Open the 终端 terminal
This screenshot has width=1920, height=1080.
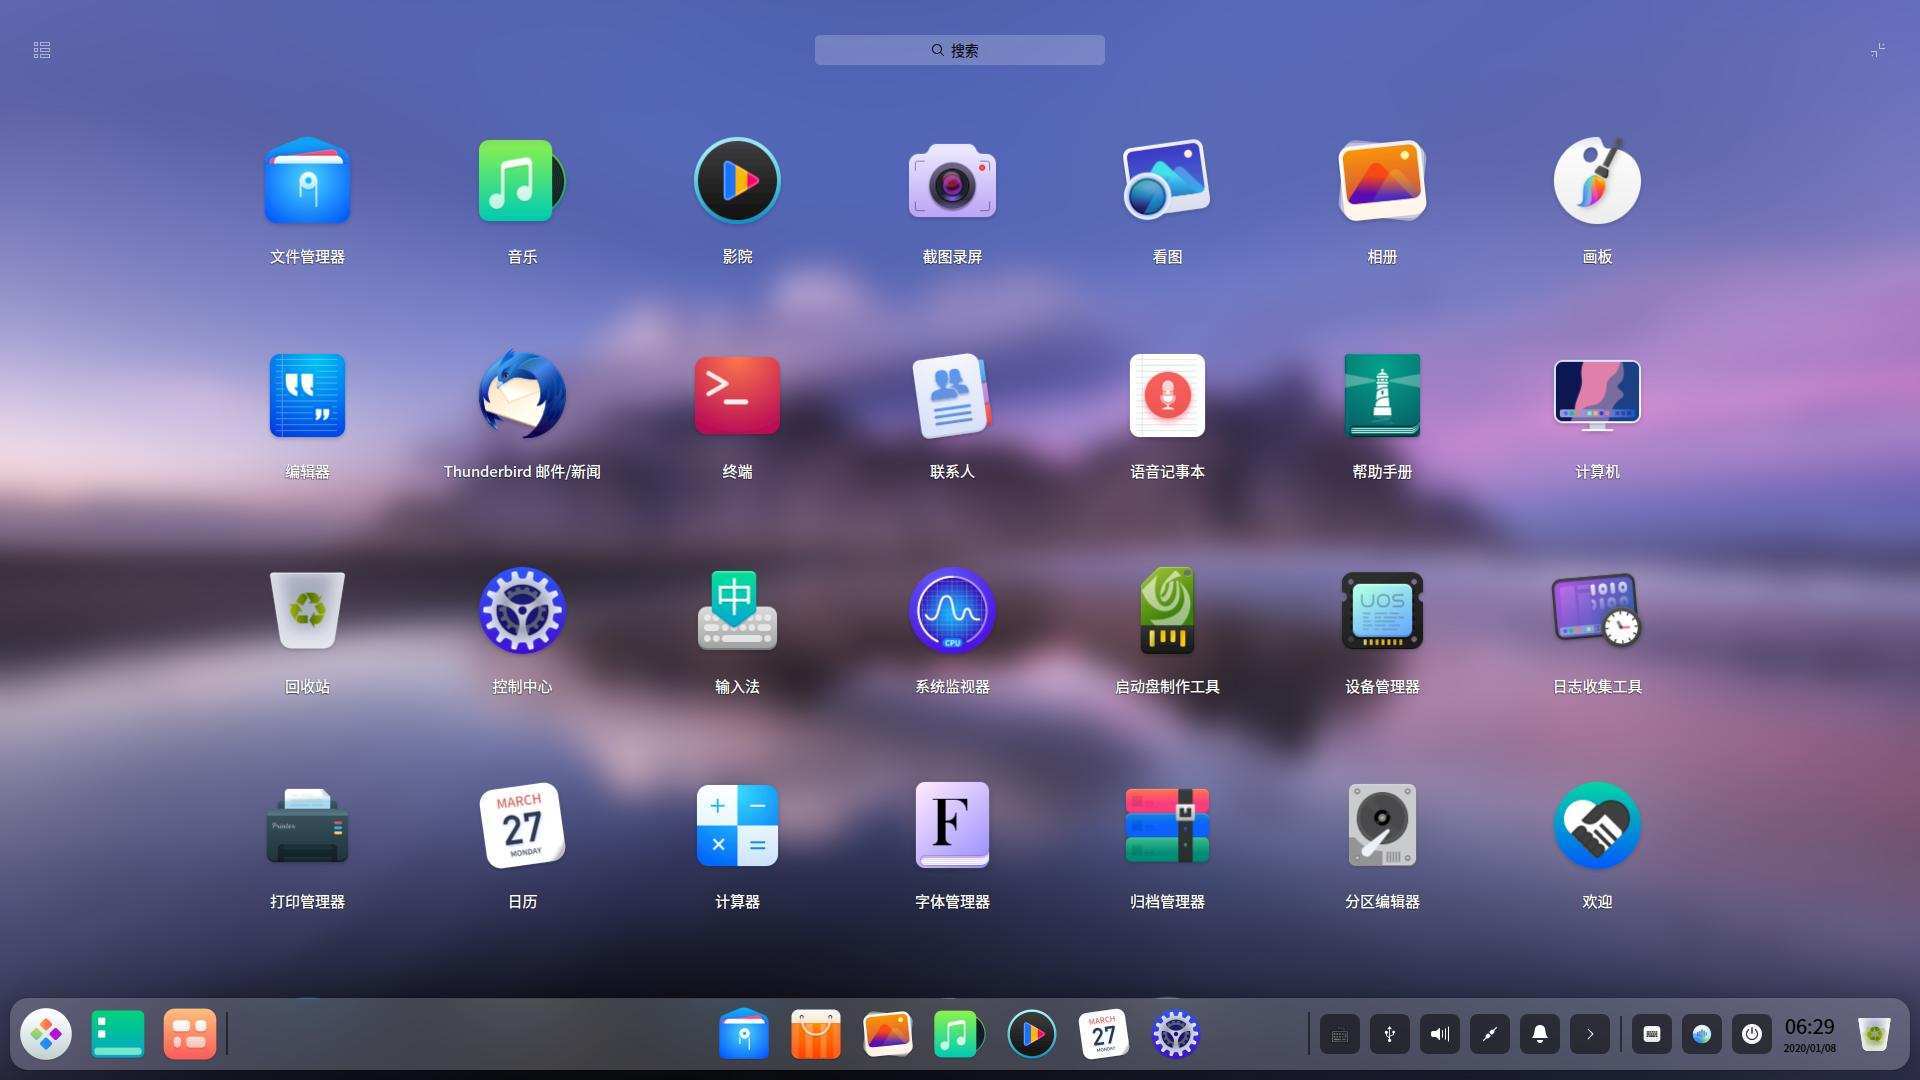737,396
